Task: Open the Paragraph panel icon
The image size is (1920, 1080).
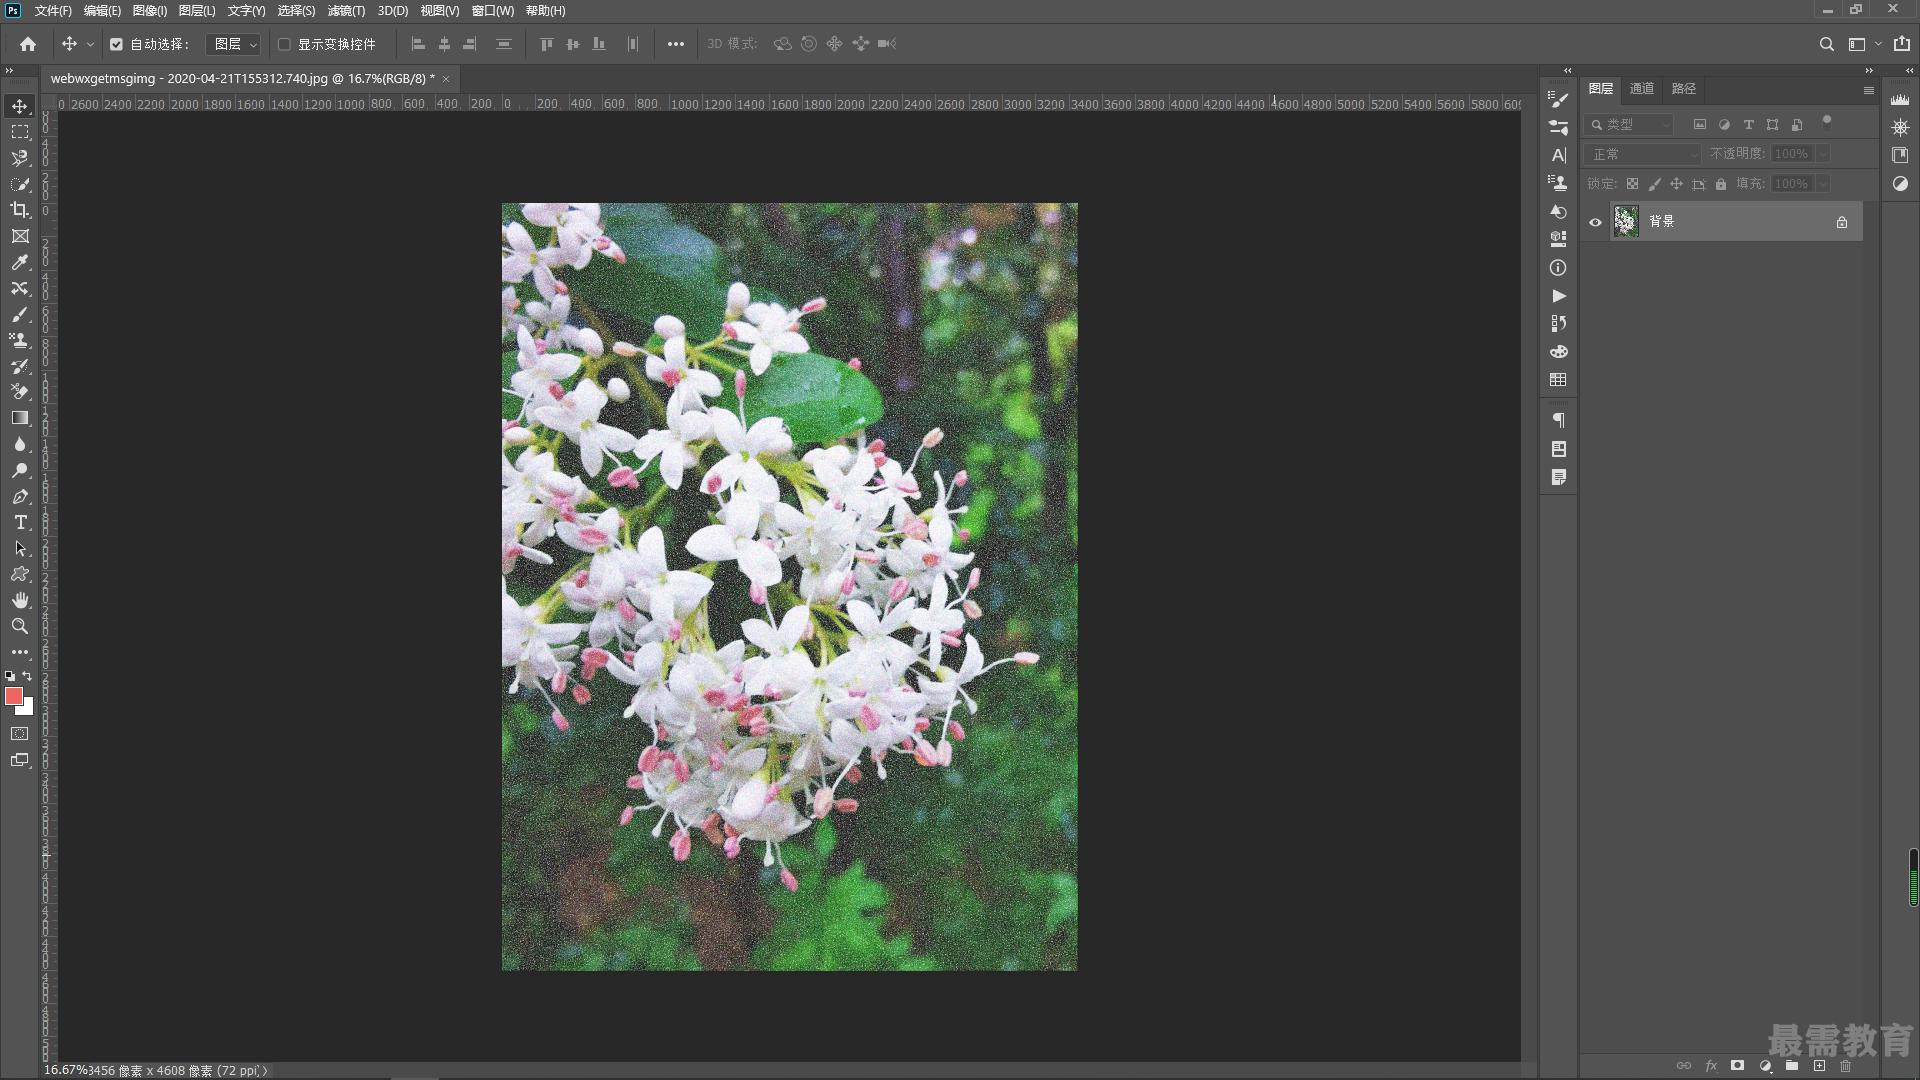Action: [1558, 421]
